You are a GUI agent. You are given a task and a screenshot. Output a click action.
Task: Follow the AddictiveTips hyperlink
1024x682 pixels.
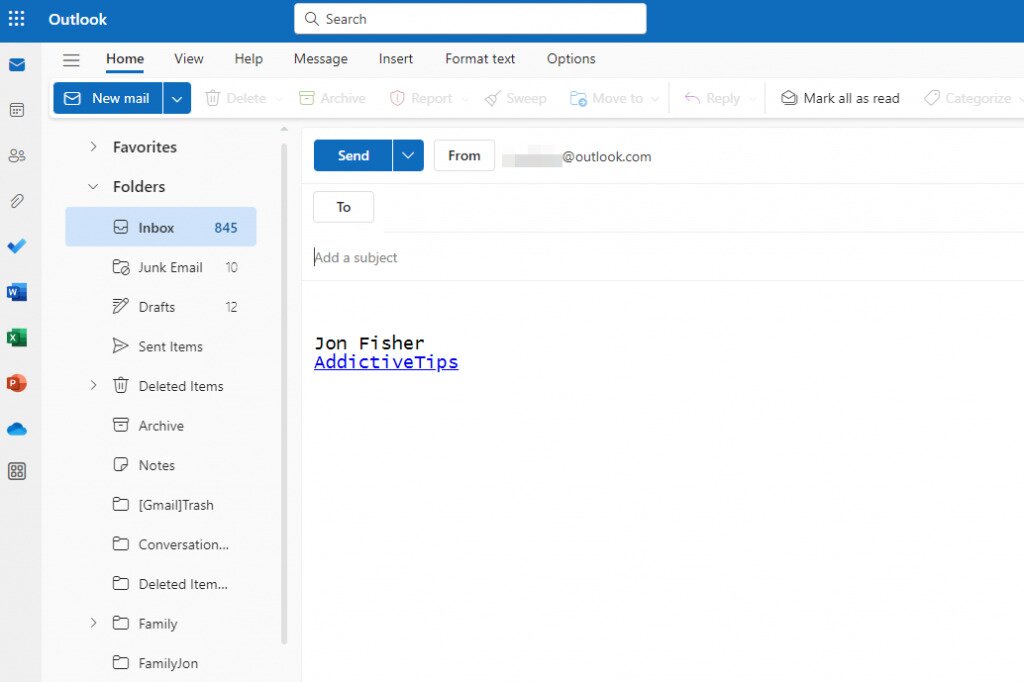pos(386,362)
